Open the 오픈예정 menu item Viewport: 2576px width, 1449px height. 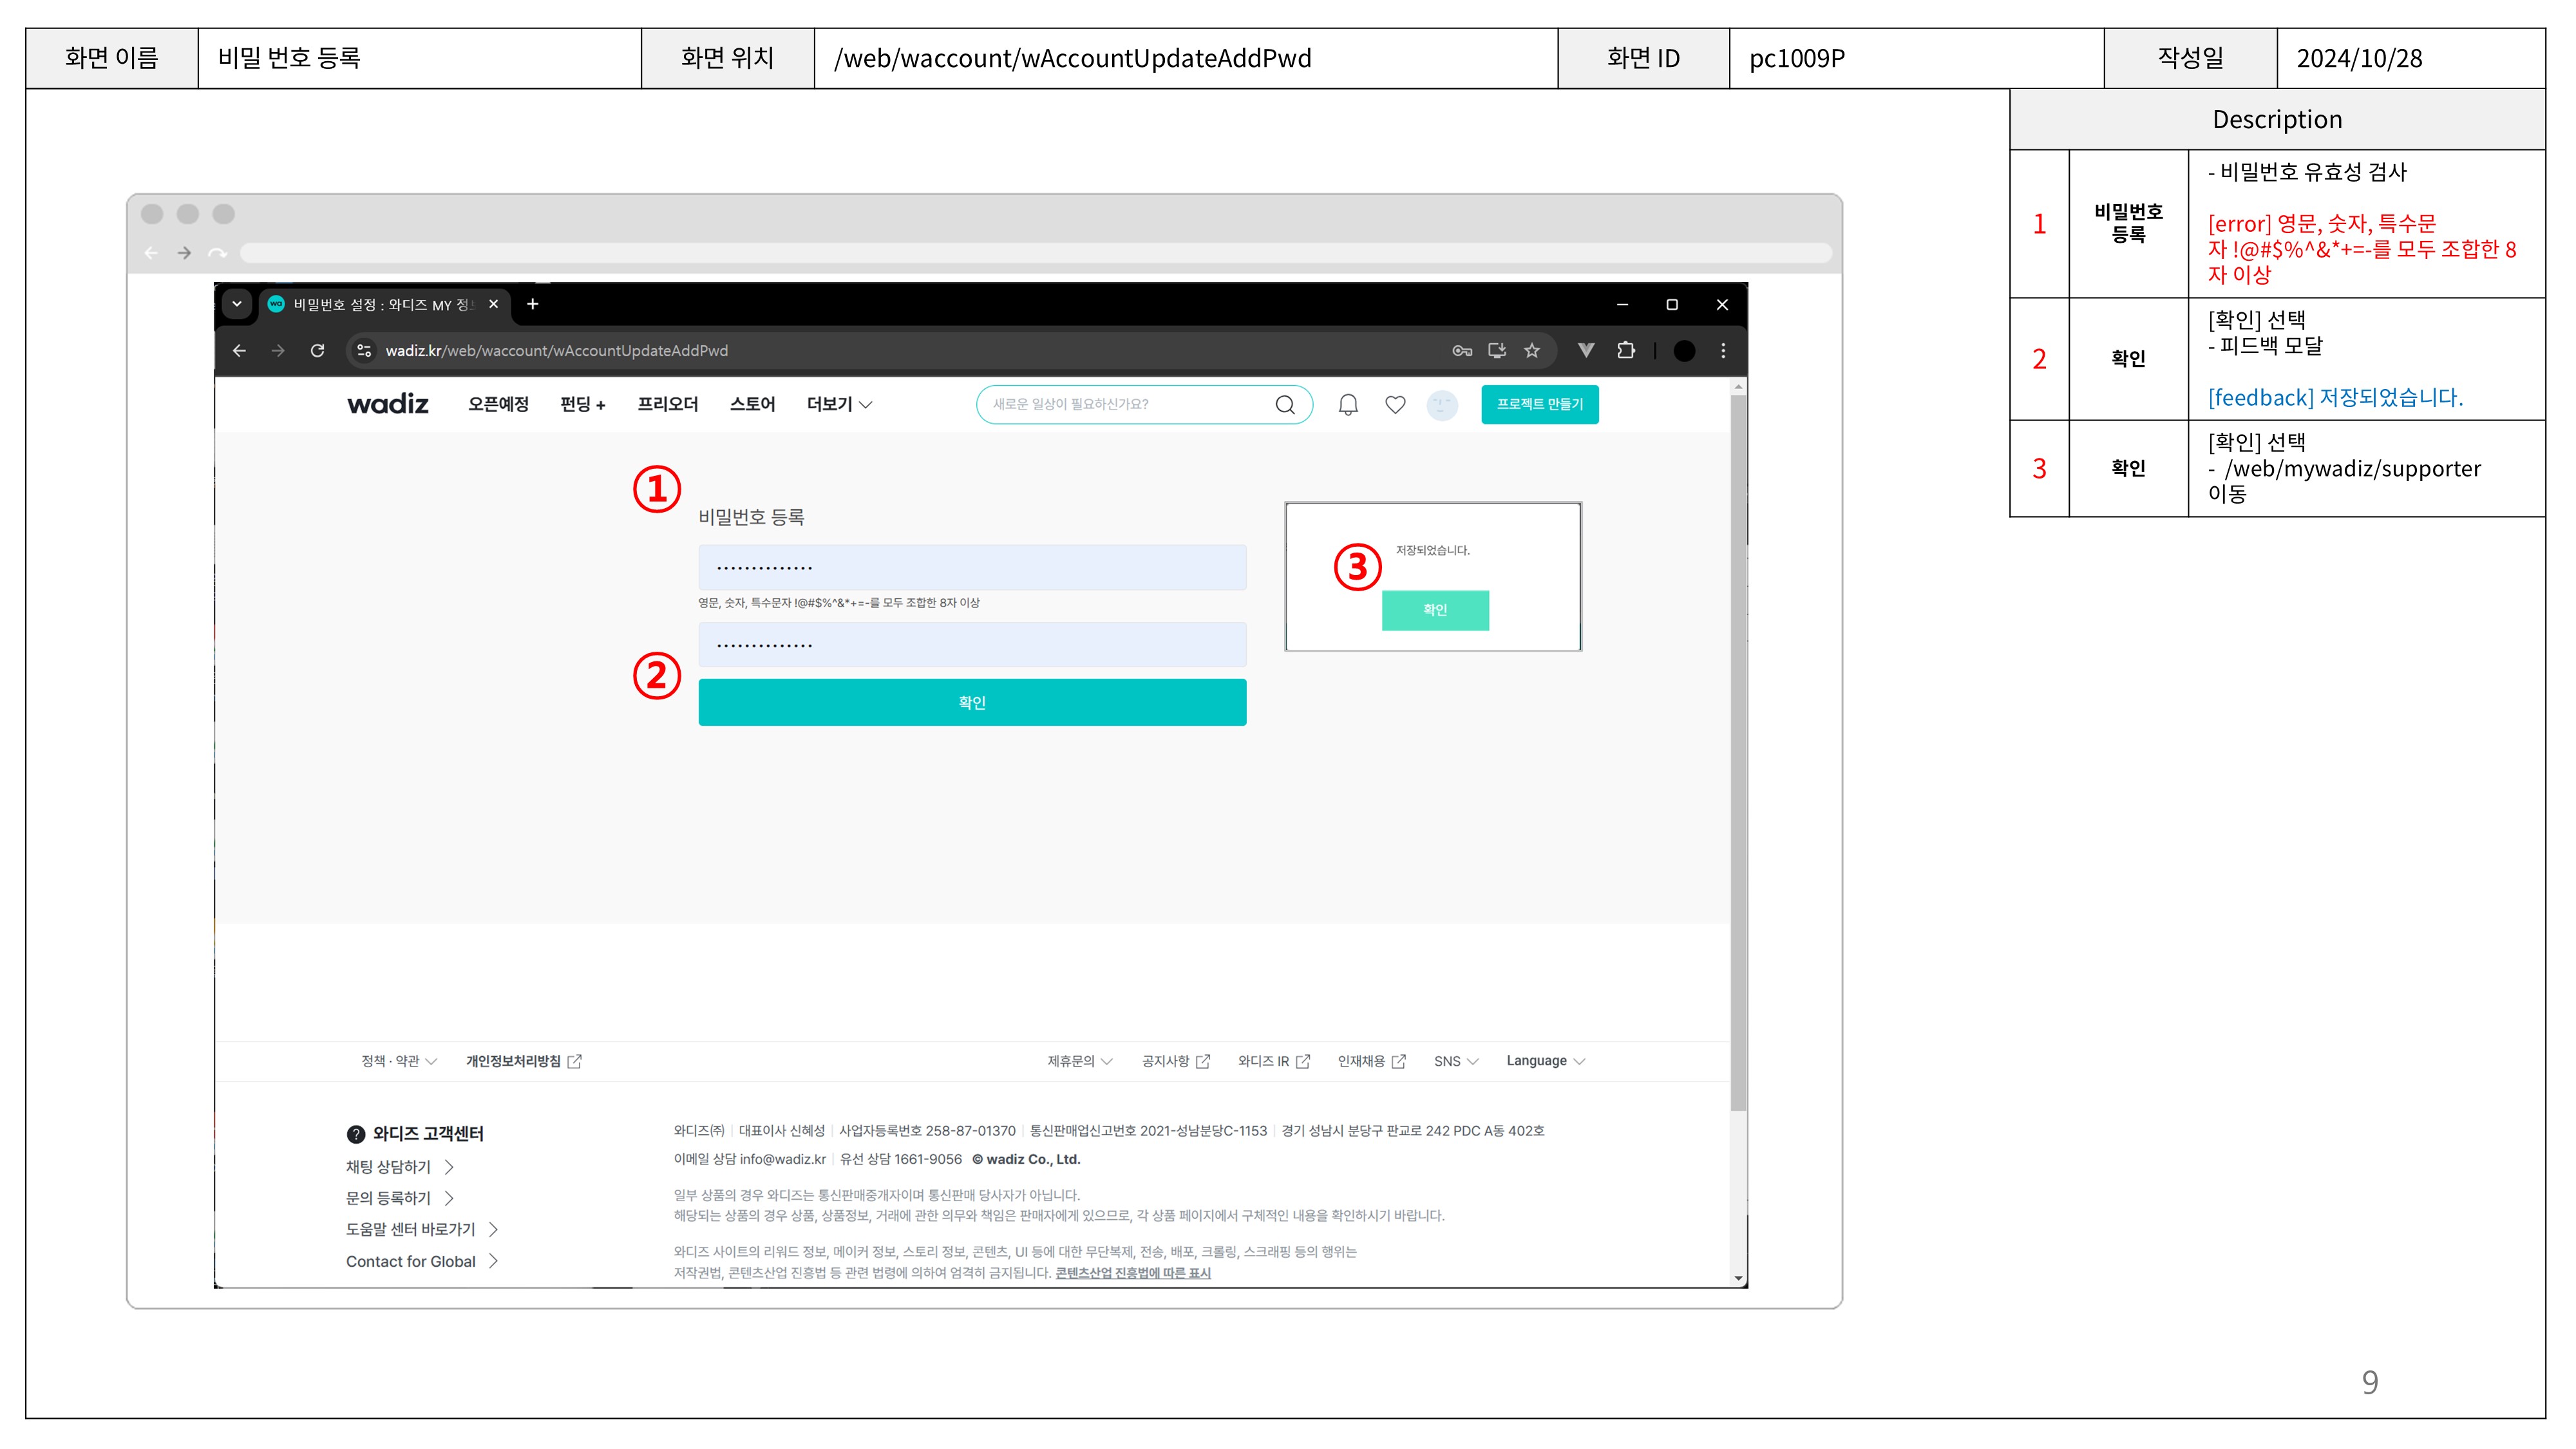(x=498, y=405)
